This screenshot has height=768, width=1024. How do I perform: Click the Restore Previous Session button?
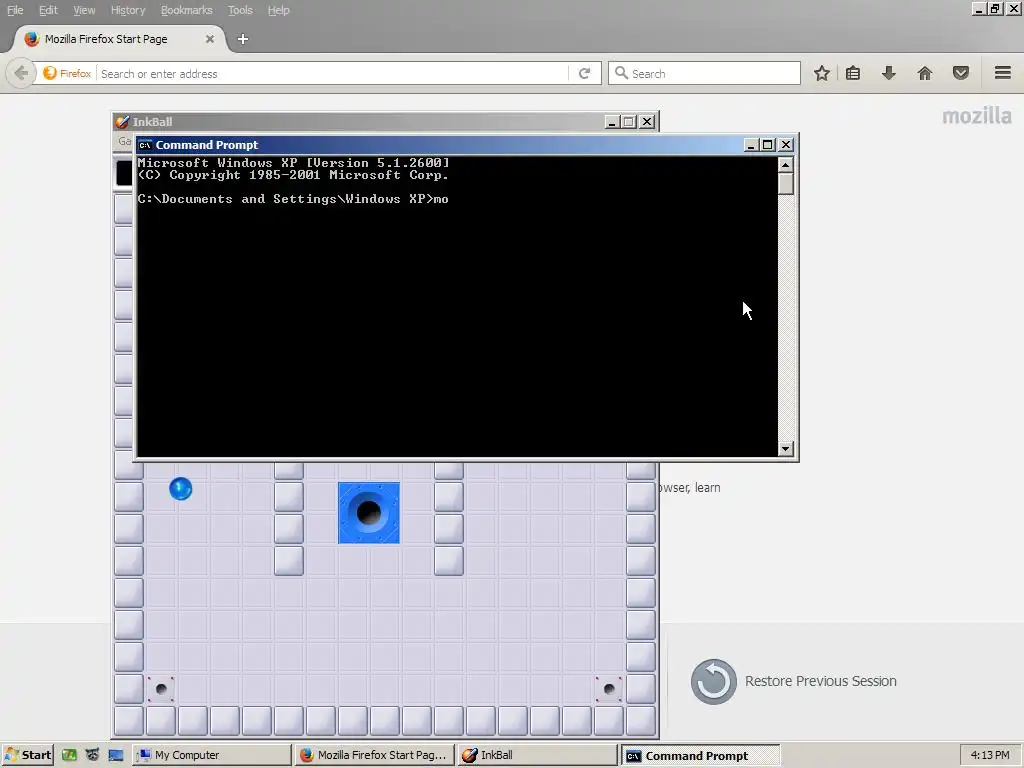coord(793,681)
